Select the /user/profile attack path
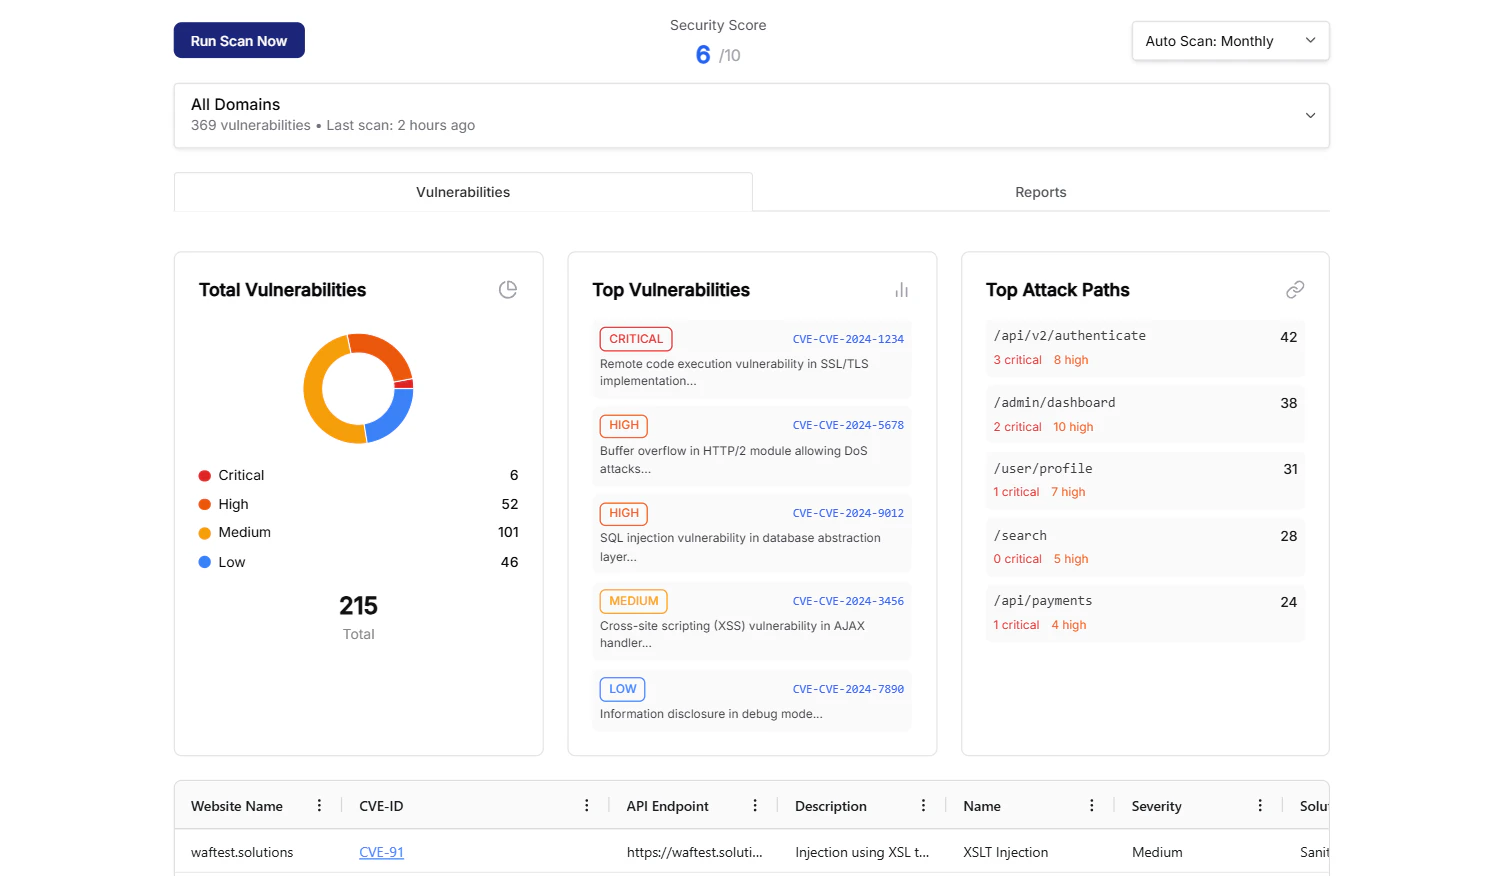 point(1145,480)
